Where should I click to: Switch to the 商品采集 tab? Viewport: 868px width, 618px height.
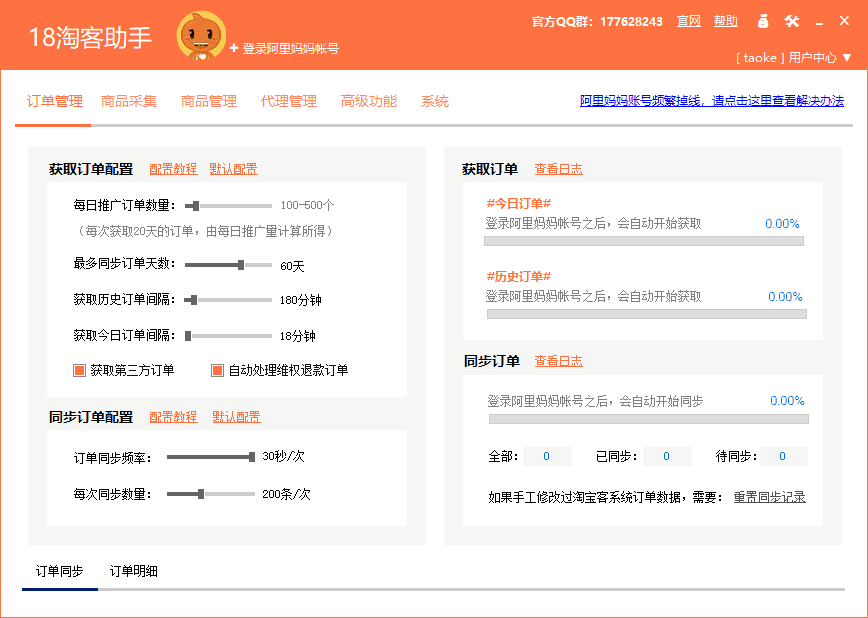click(x=129, y=101)
